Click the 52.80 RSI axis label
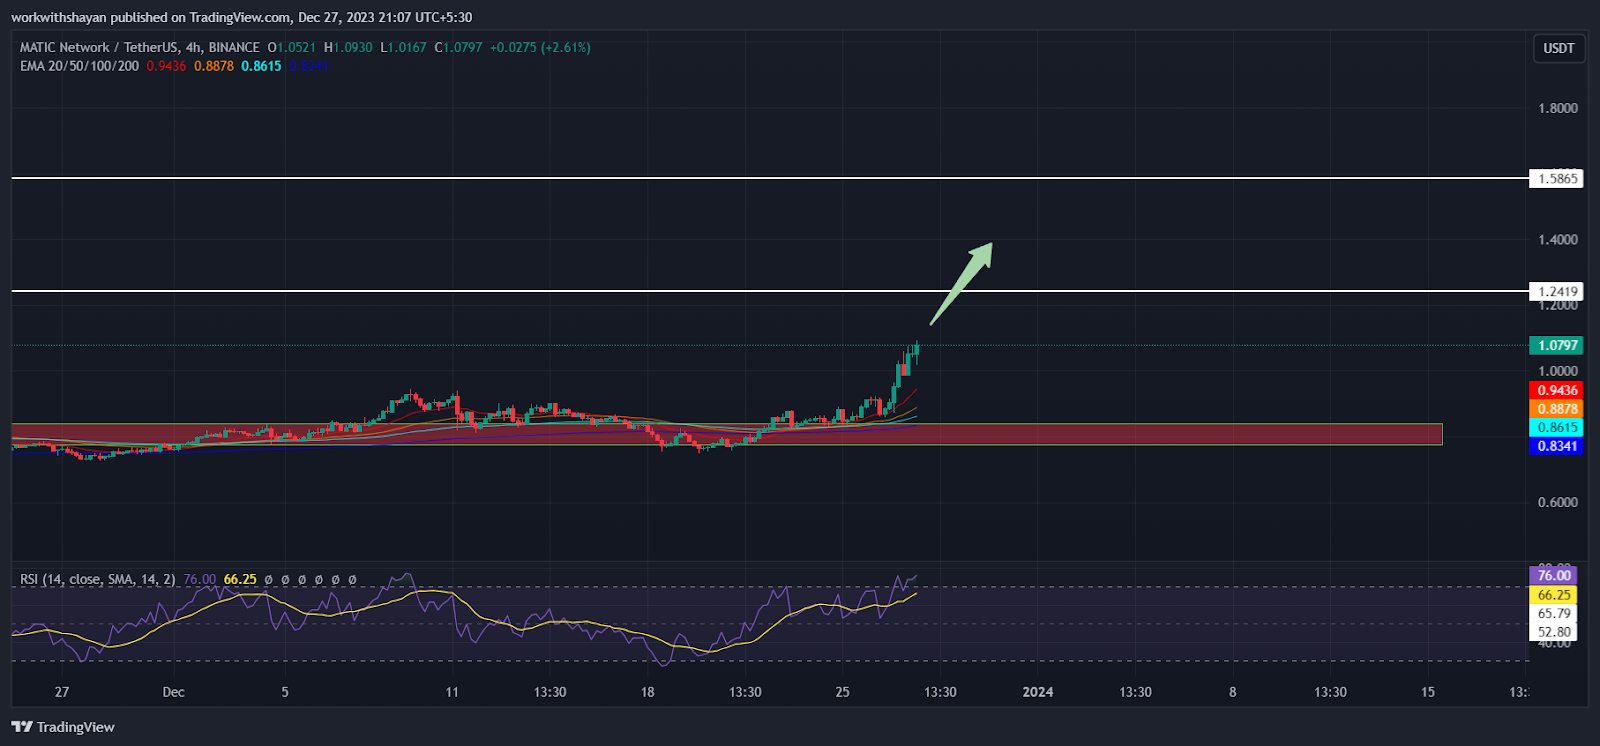 (1554, 631)
